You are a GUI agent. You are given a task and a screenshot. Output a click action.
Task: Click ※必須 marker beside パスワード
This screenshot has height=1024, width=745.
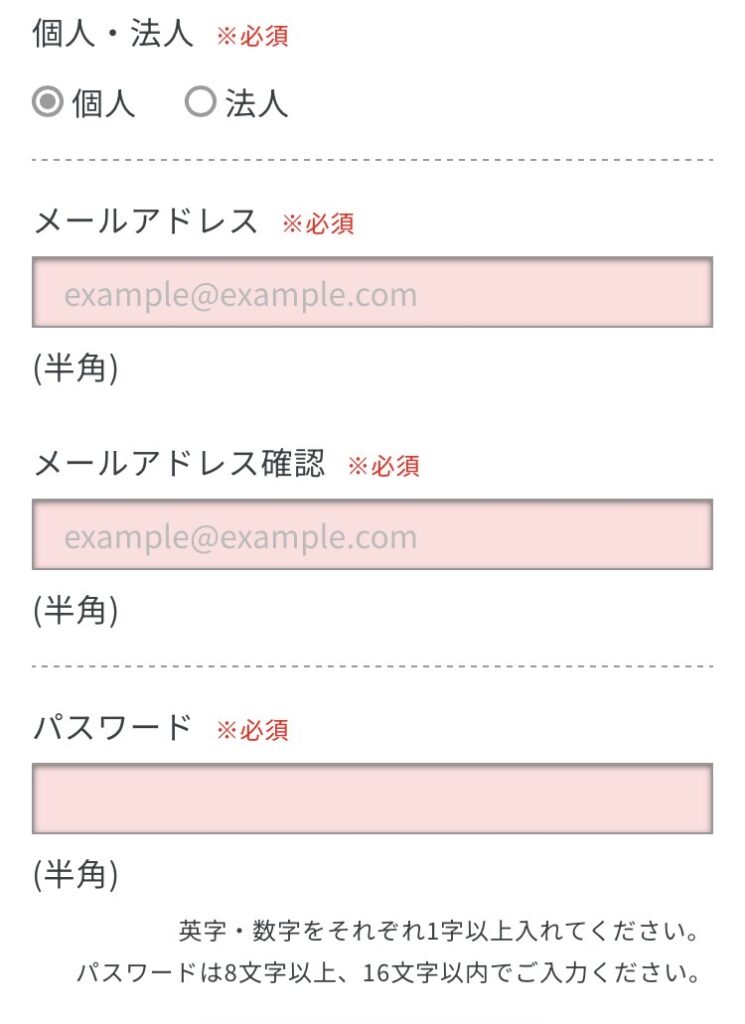pyautogui.click(x=253, y=729)
